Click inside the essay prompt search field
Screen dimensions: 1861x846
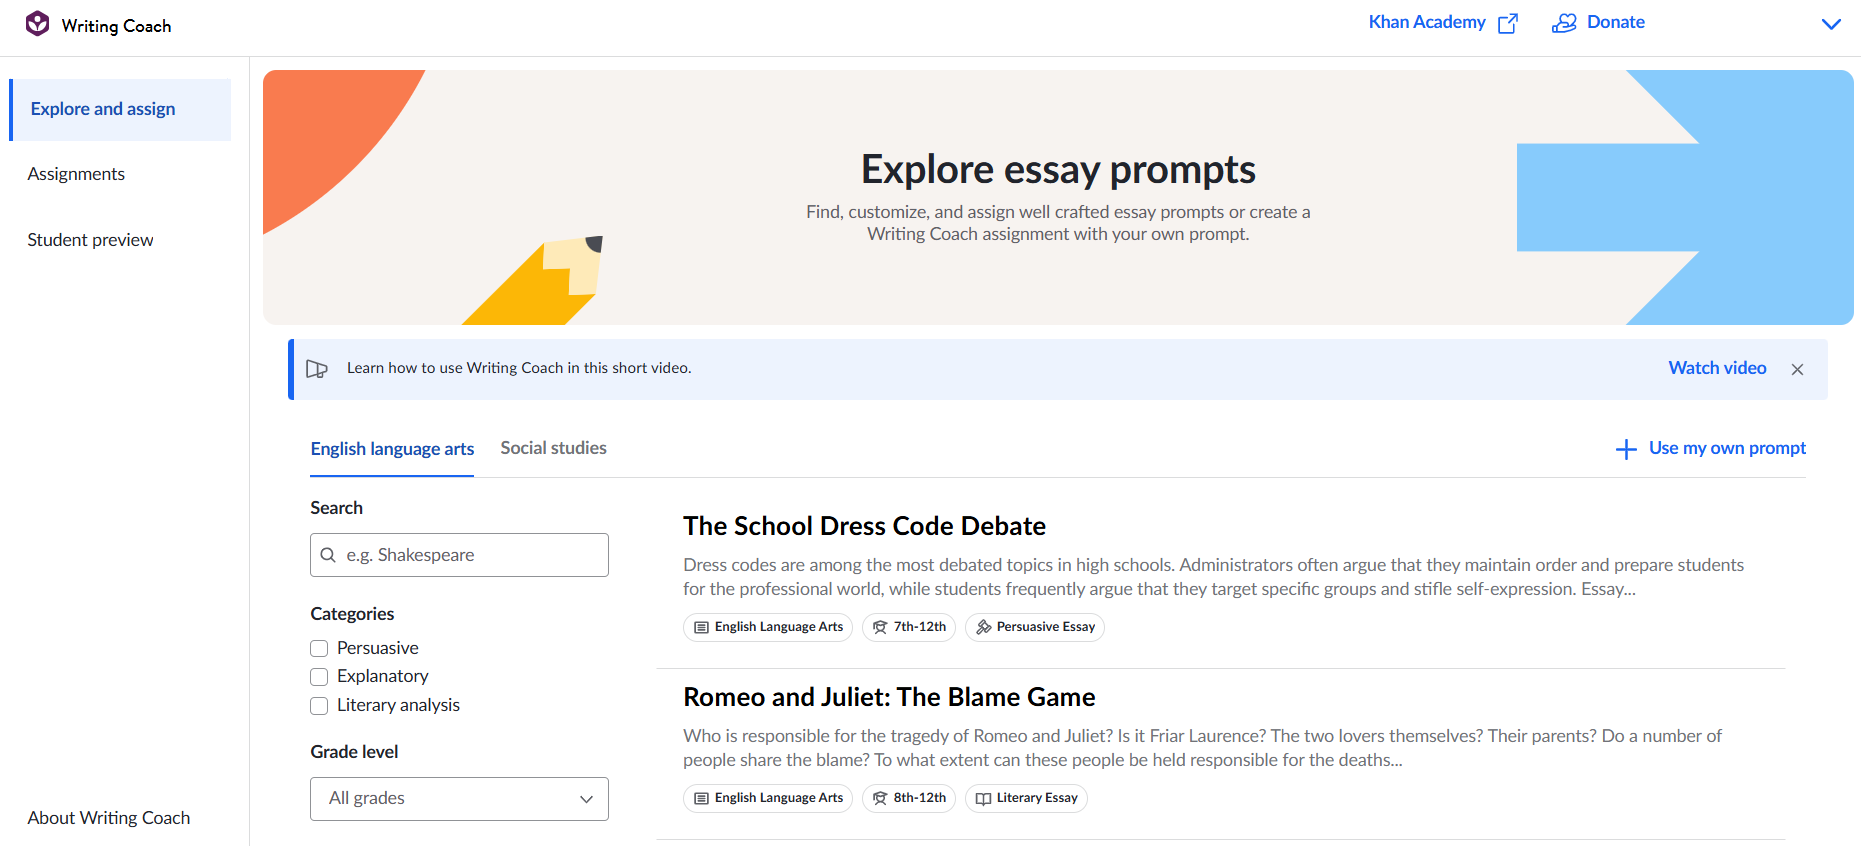click(x=458, y=554)
